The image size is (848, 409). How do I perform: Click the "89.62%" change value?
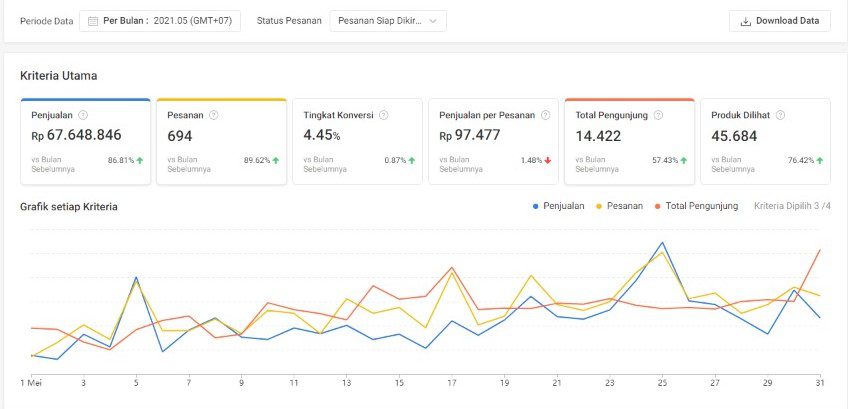(x=257, y=160)
